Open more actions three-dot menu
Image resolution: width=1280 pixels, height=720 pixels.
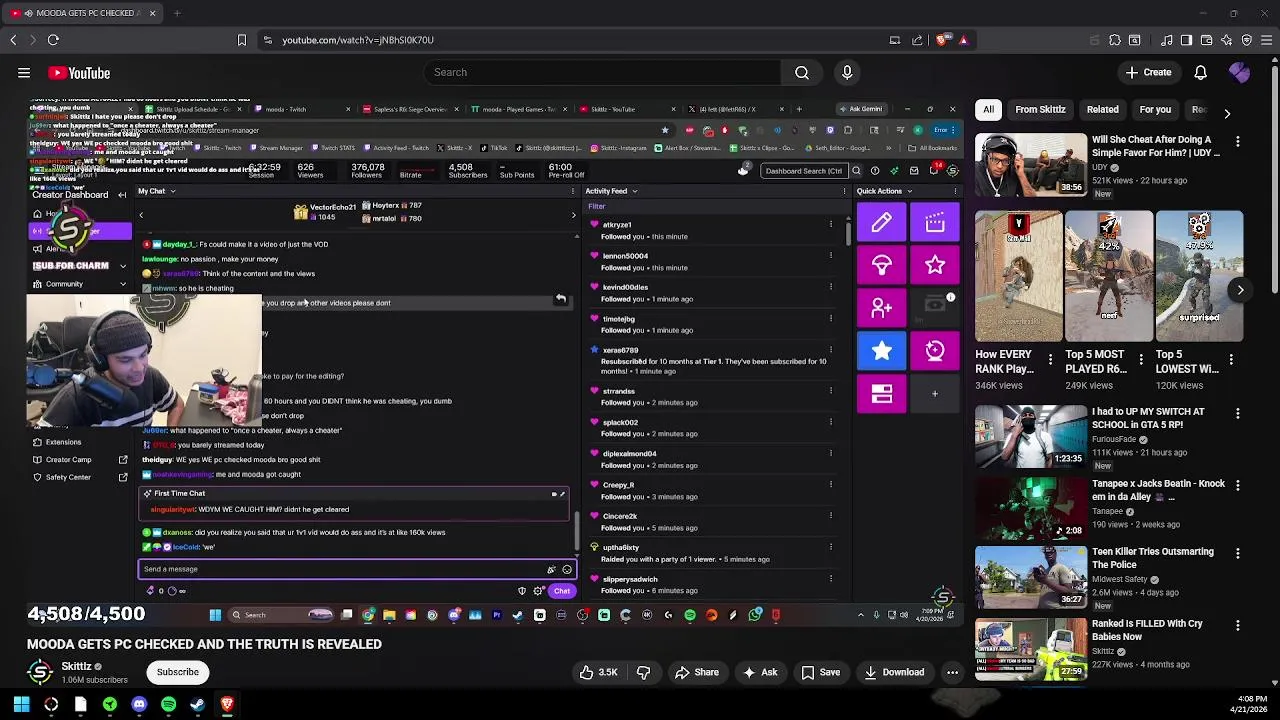pyautogui.click(x=952, y=673)
